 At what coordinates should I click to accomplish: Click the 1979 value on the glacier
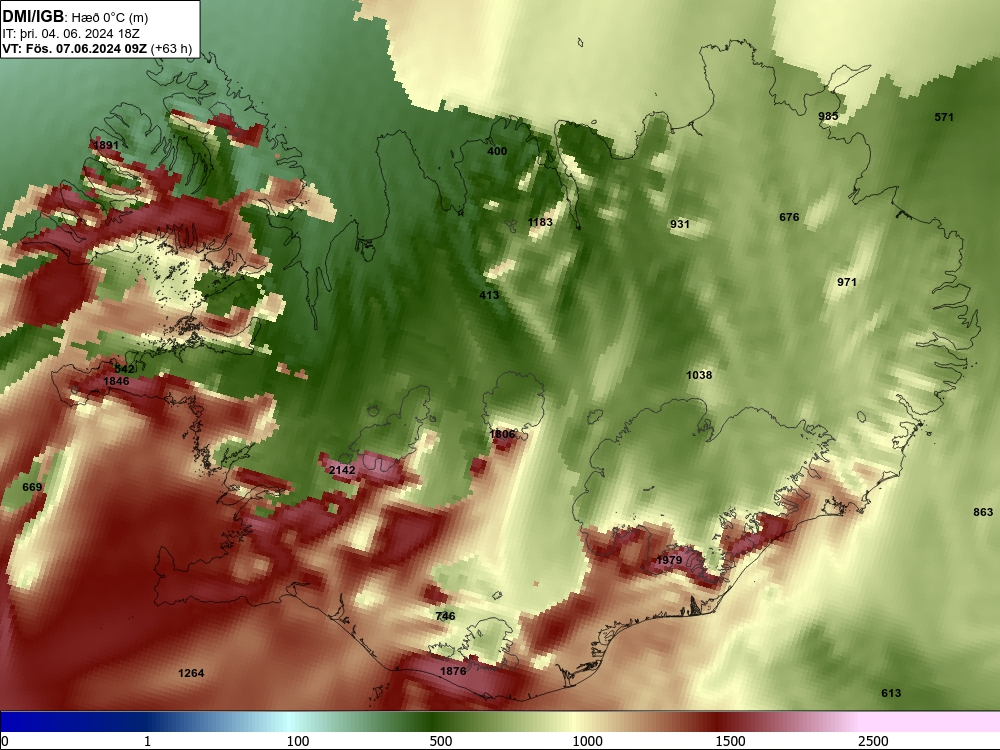[x=669, y=560]
